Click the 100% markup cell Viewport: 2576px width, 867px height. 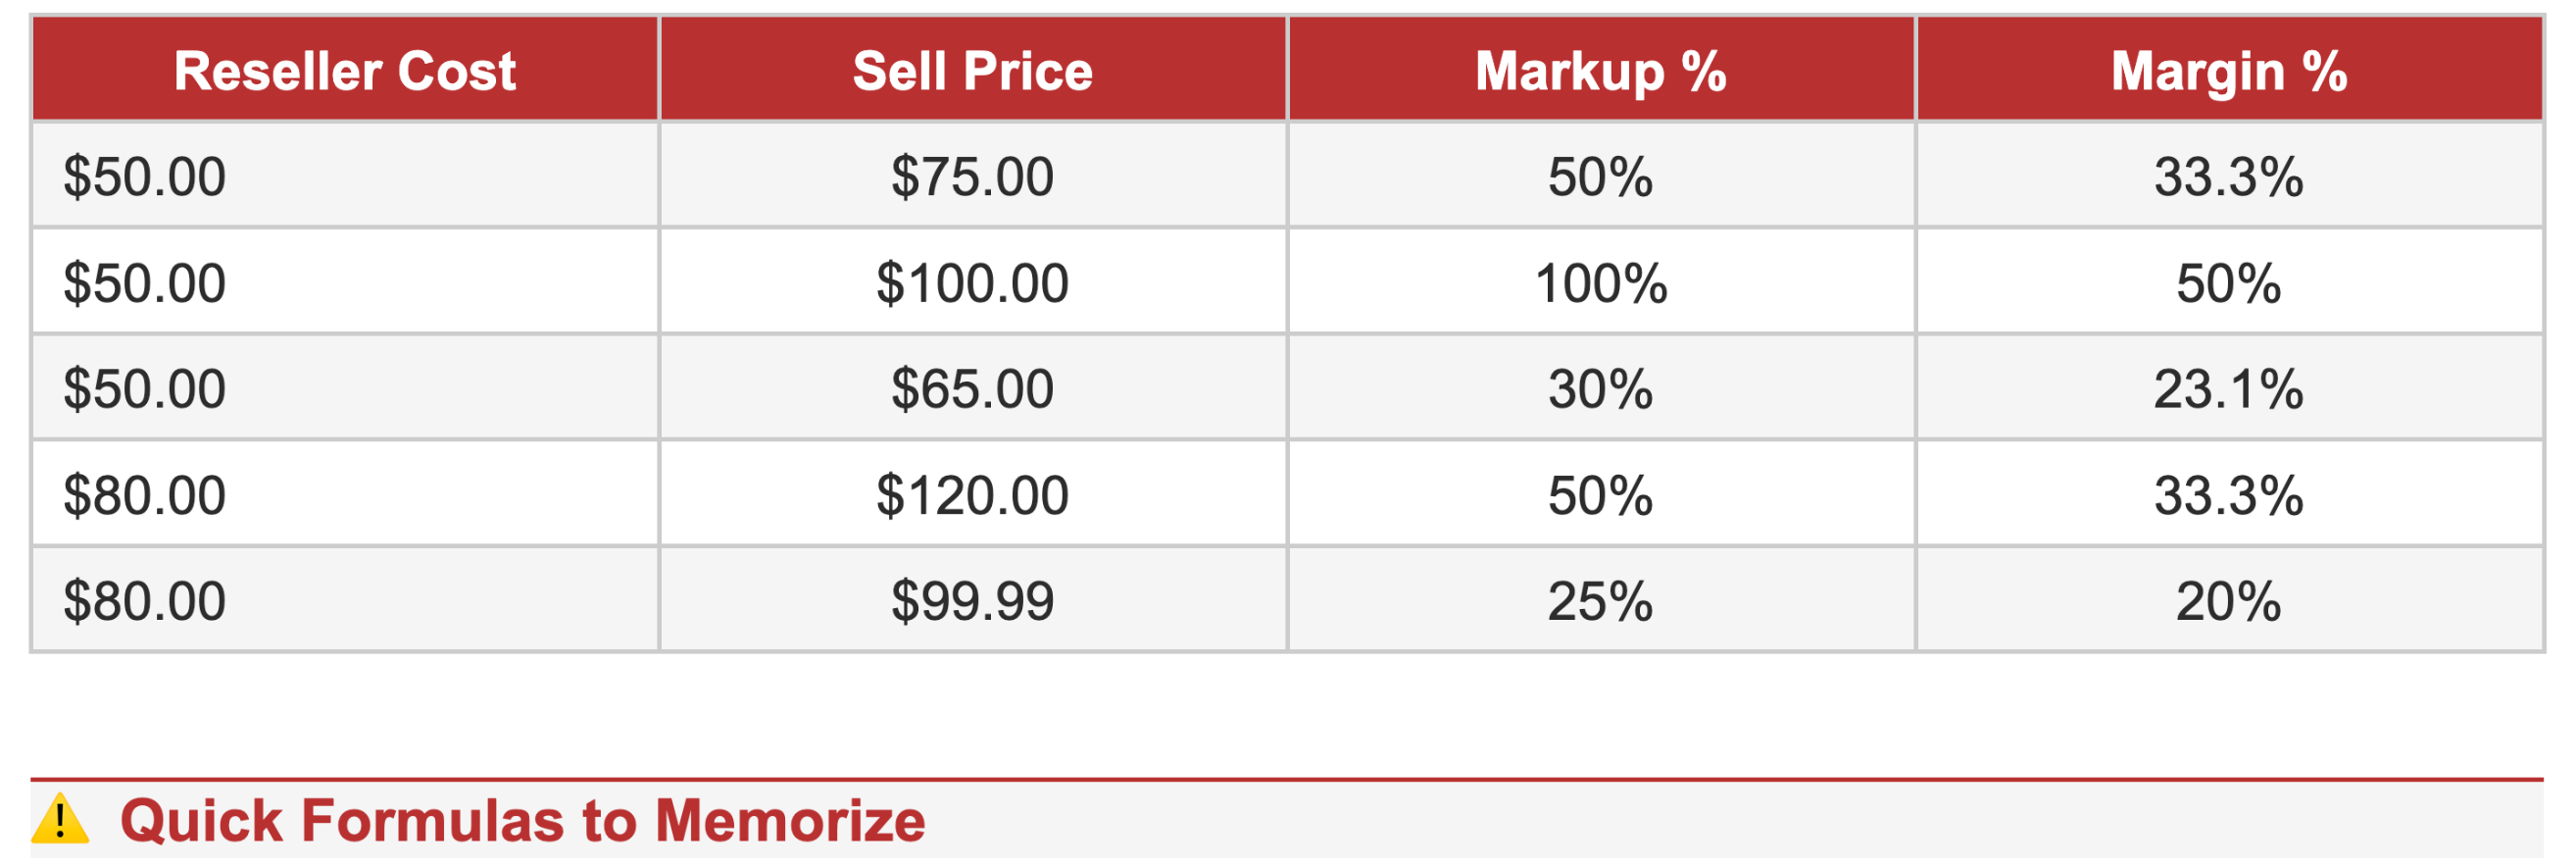(1600, 283)
